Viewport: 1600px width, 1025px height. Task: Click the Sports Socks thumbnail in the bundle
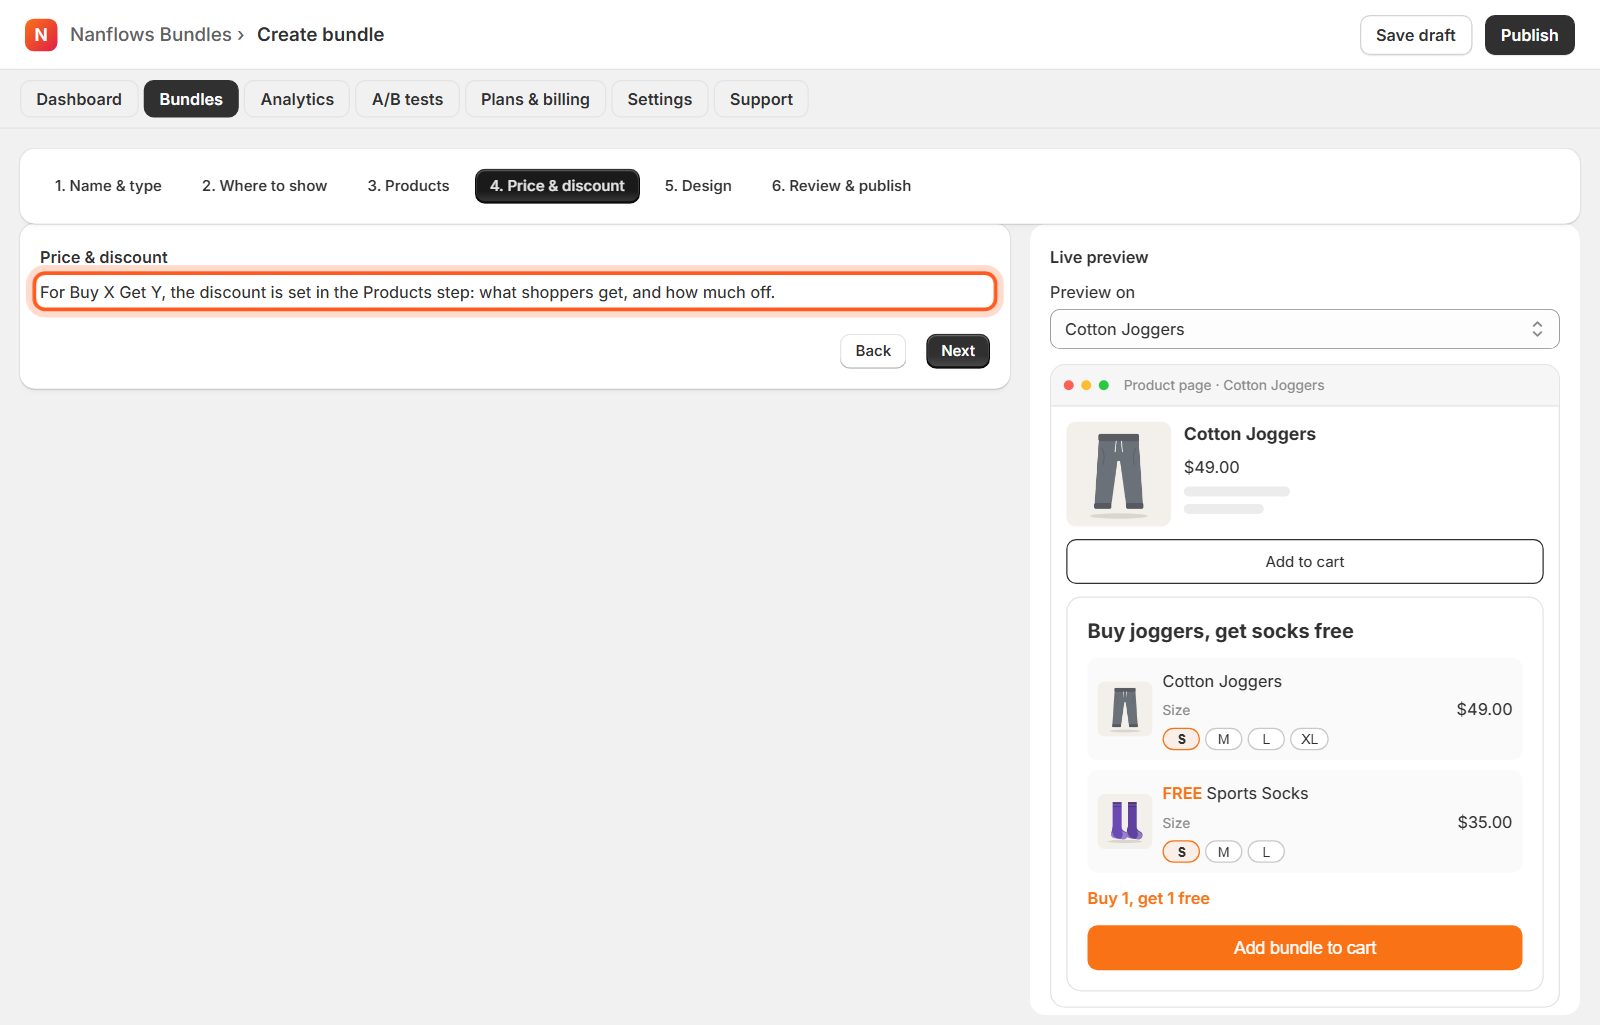1125,822
